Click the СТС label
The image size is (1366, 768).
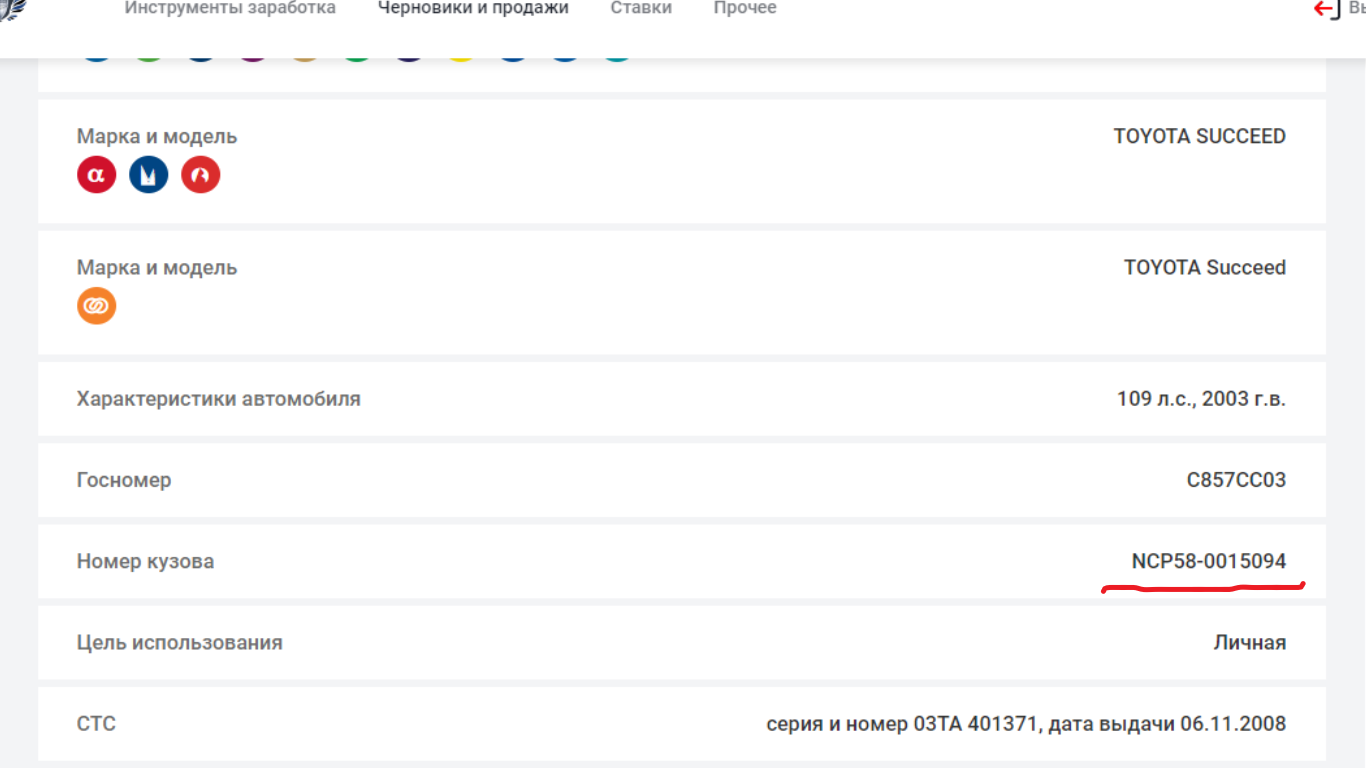click(x=96, y=724)
